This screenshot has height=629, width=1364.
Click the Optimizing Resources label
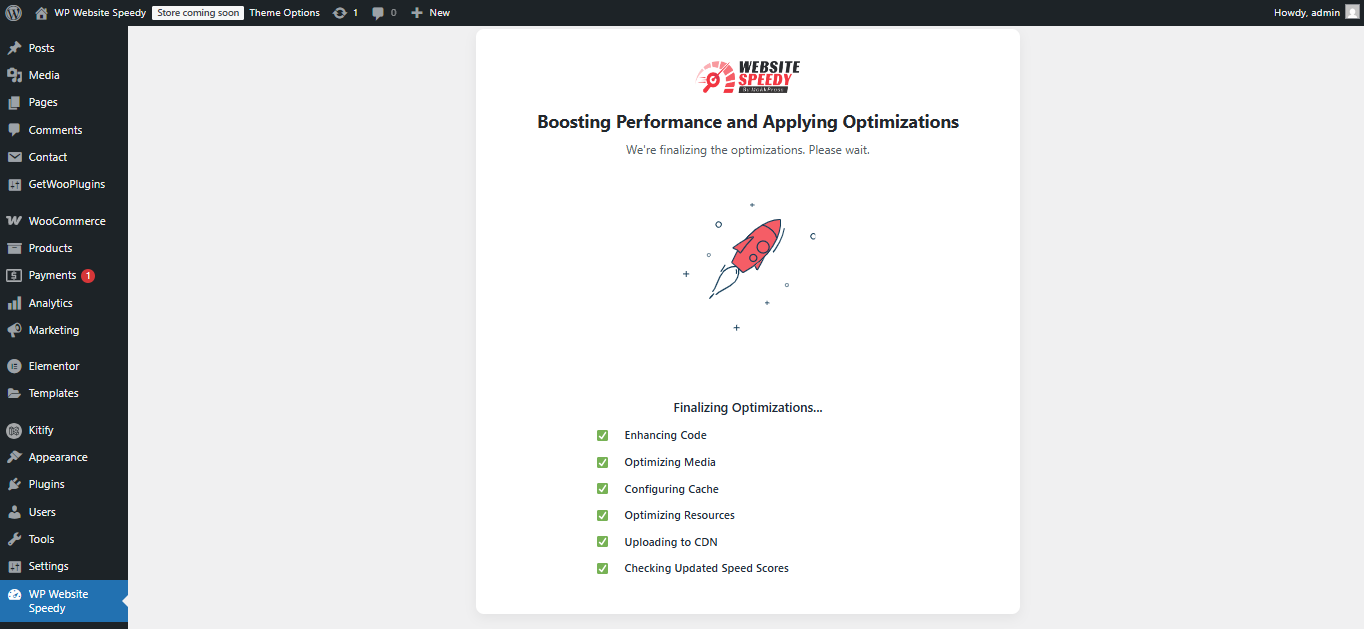click(x=680, y=515)
